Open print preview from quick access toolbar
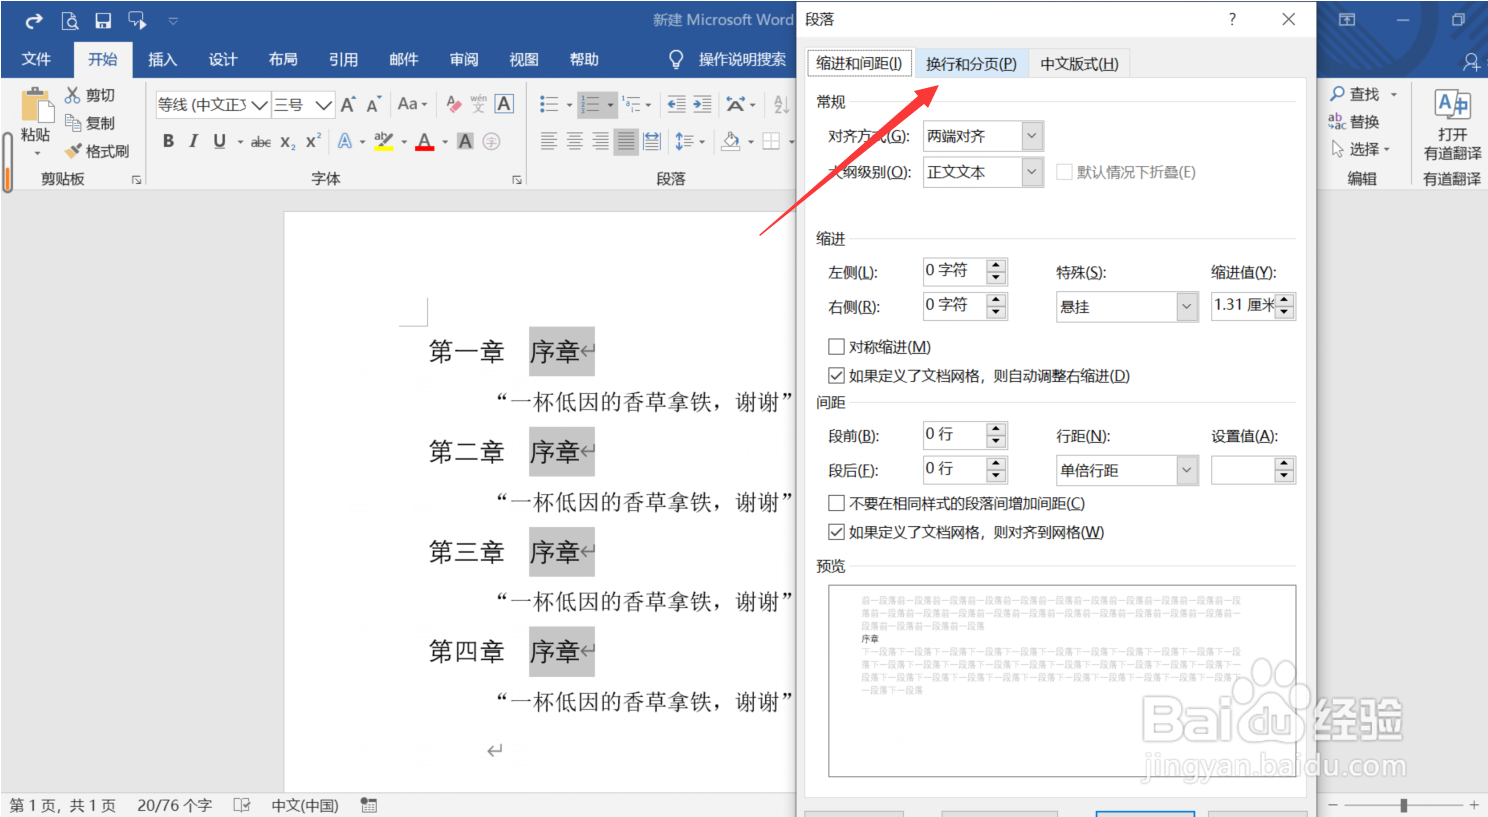 (x=69, y=20)
